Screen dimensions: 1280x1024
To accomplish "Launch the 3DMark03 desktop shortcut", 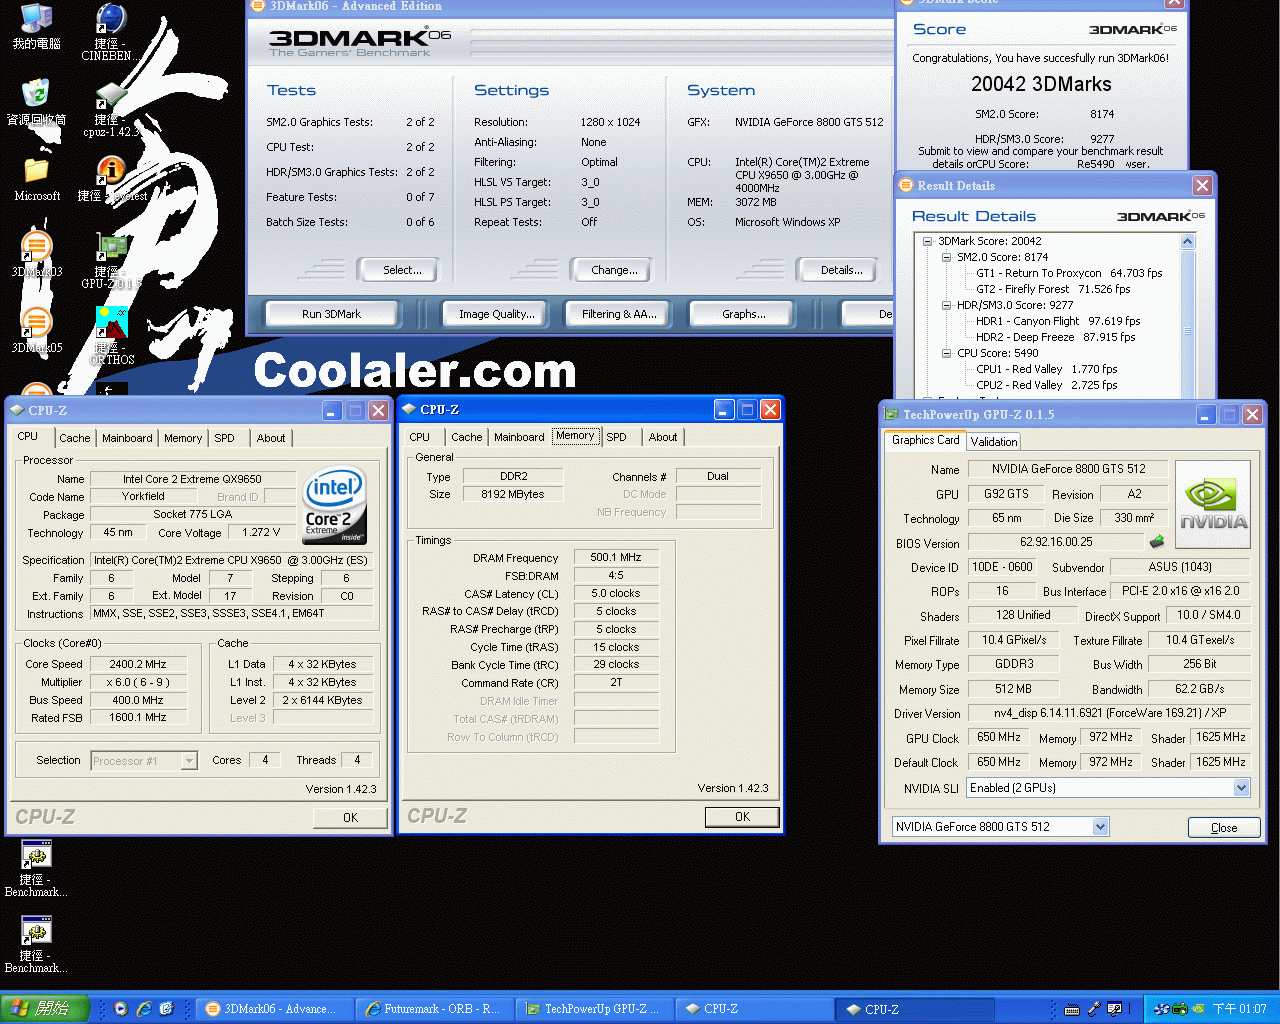I will coord(37,254).
